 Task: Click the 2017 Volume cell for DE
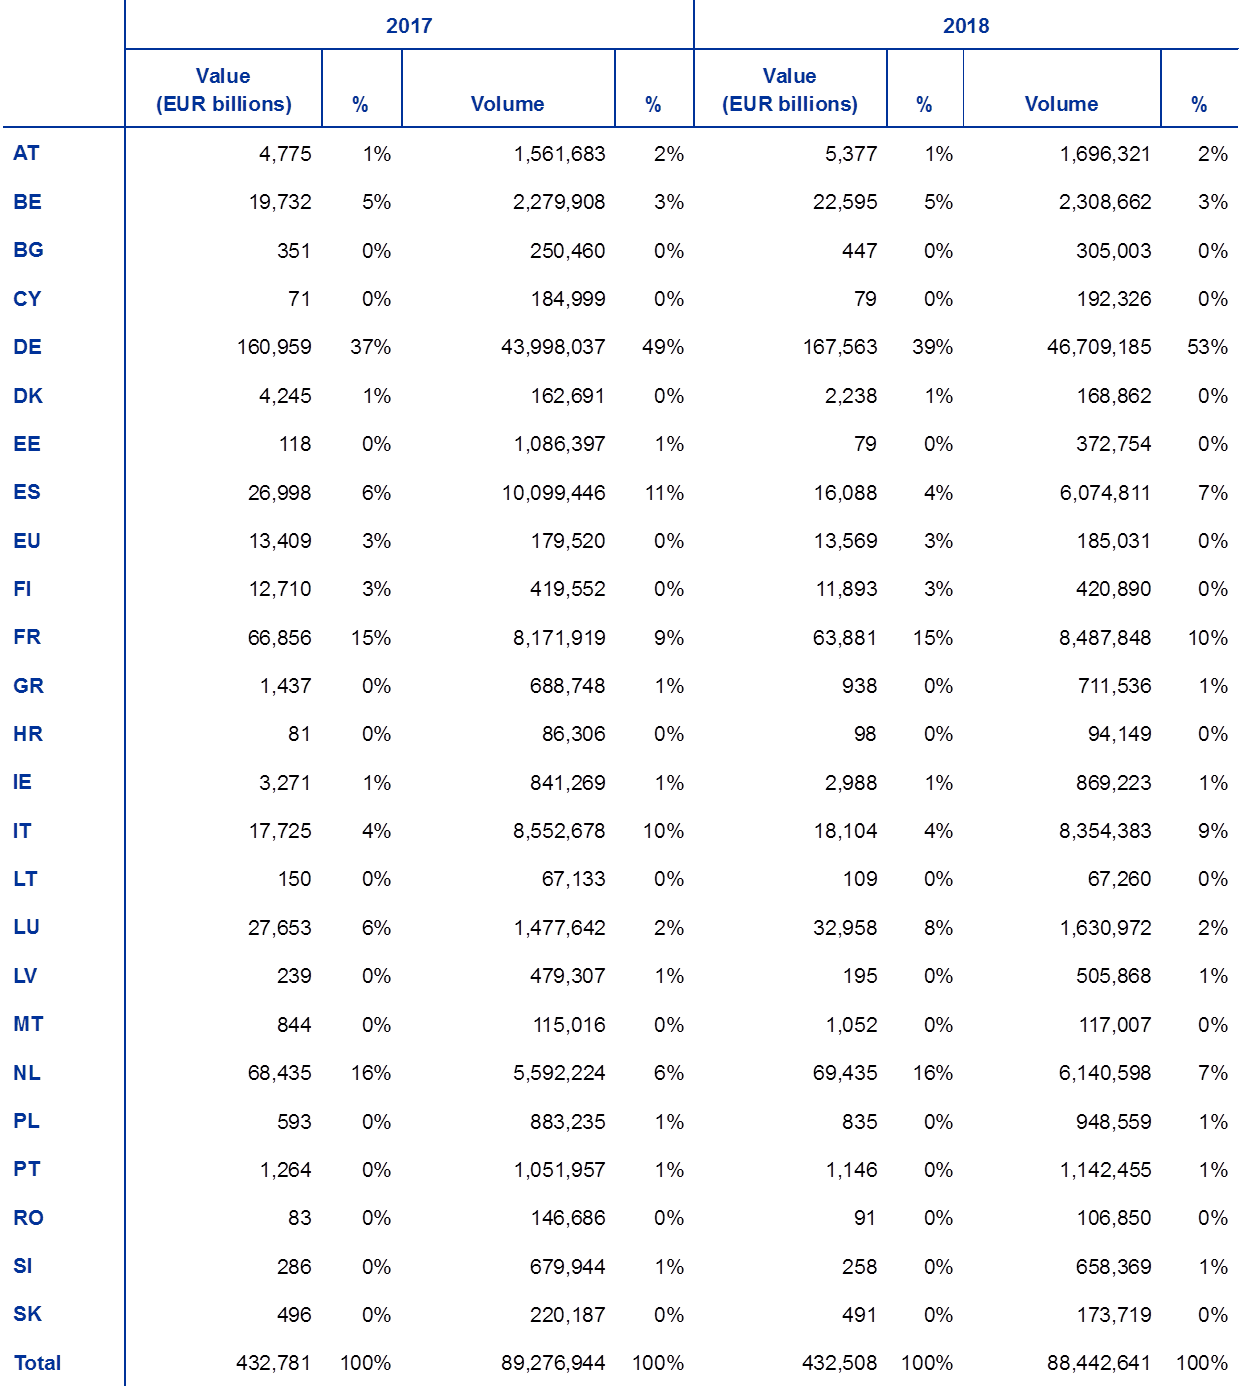click(553, 347)
